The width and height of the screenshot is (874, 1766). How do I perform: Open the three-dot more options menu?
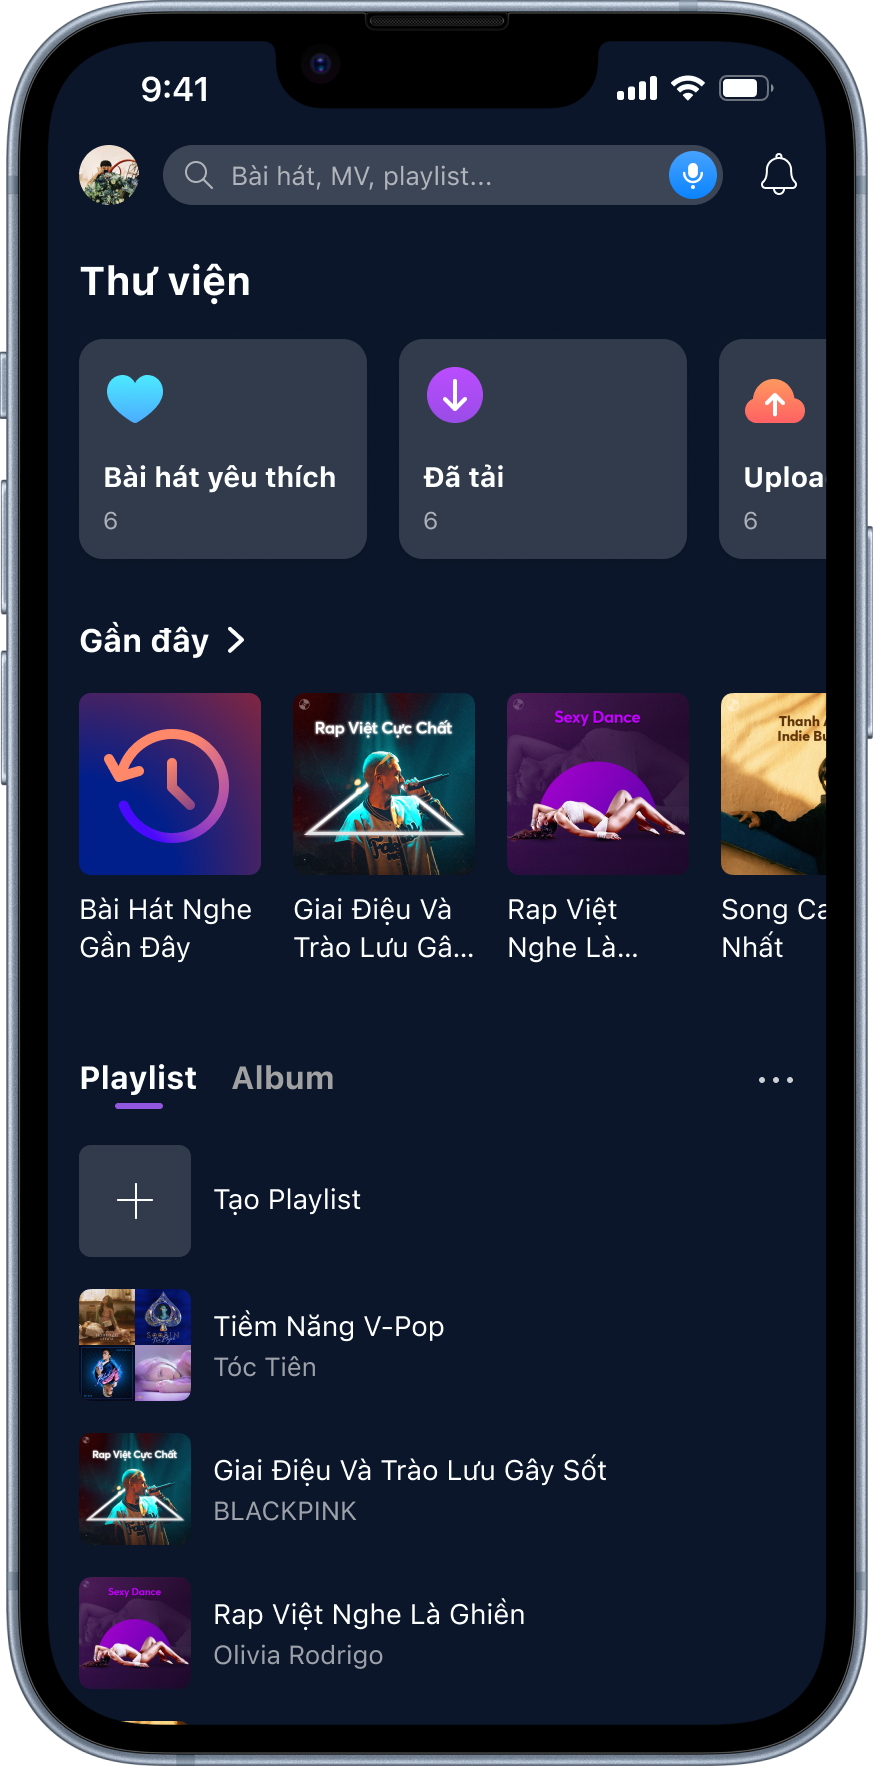pyautogui.click(x=776, y=1080)
